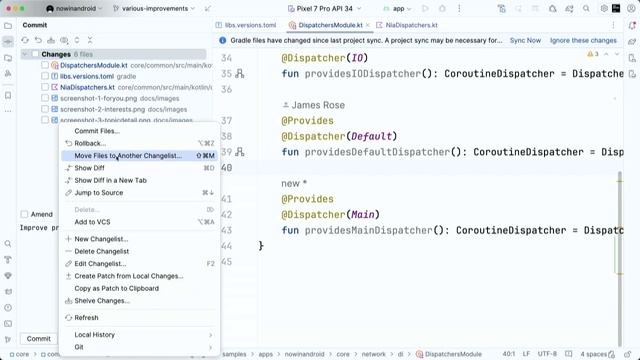Viewport: 640px width, 360px height.
Task: Click the Sync Now link
Action: [x=525, y=40]
